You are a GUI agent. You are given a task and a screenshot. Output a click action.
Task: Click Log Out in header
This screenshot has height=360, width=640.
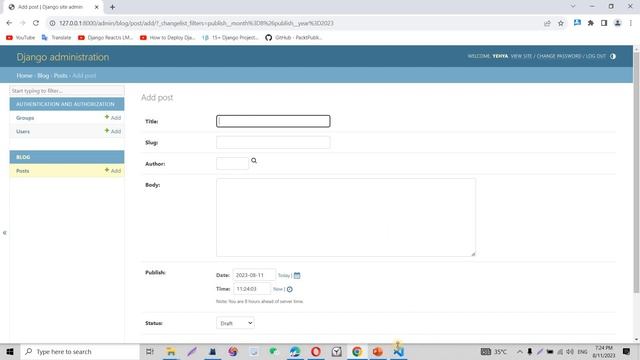click(x=596, y=56)
